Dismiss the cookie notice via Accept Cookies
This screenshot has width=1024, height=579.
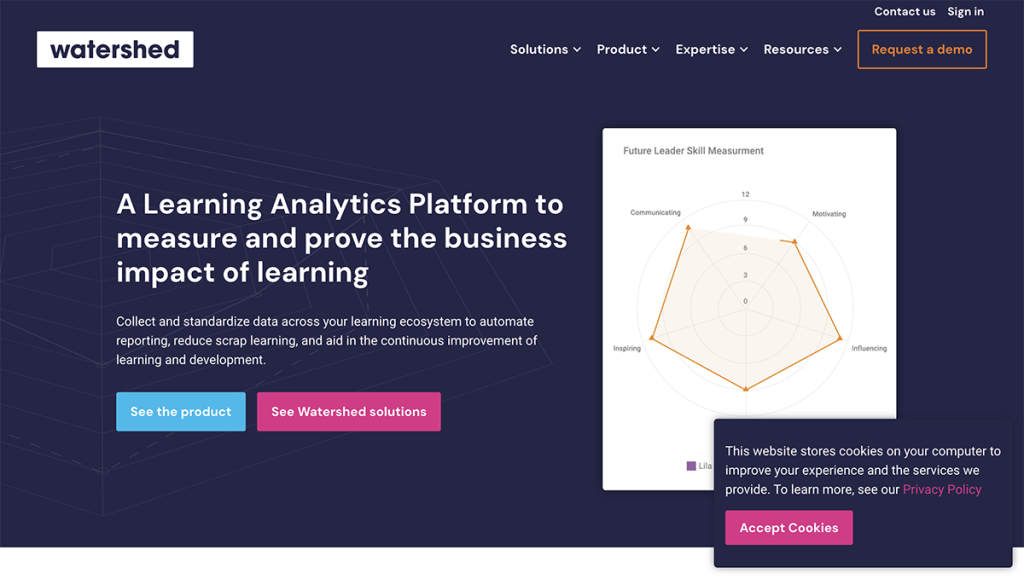click(789, 527)
